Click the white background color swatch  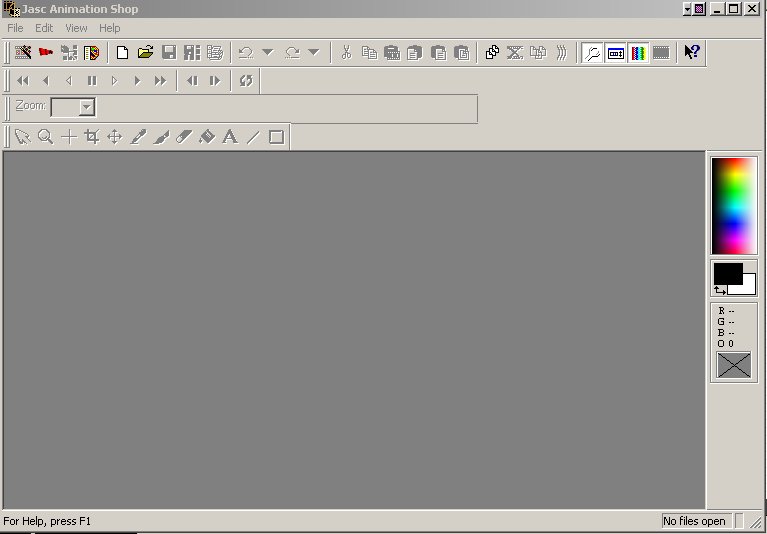coord(749,286)
